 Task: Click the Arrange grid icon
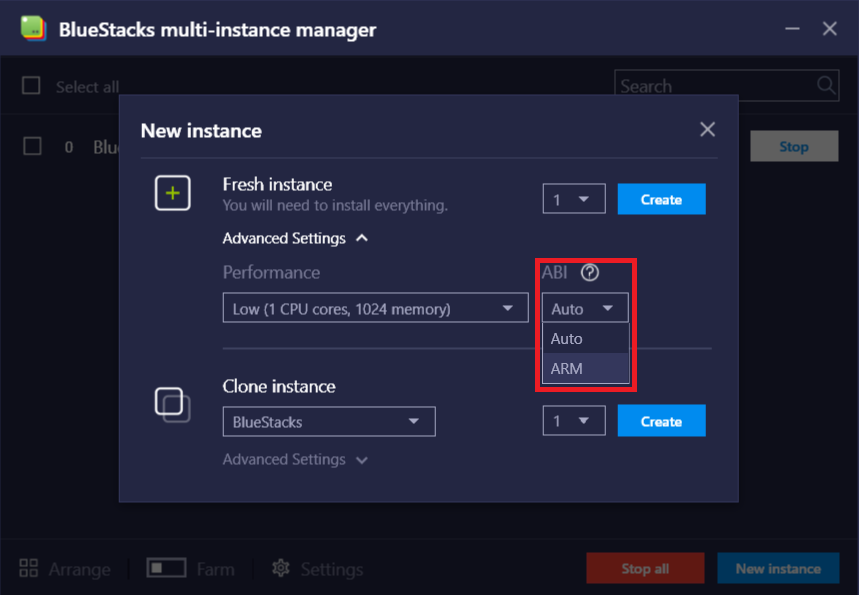click(28, 568)
